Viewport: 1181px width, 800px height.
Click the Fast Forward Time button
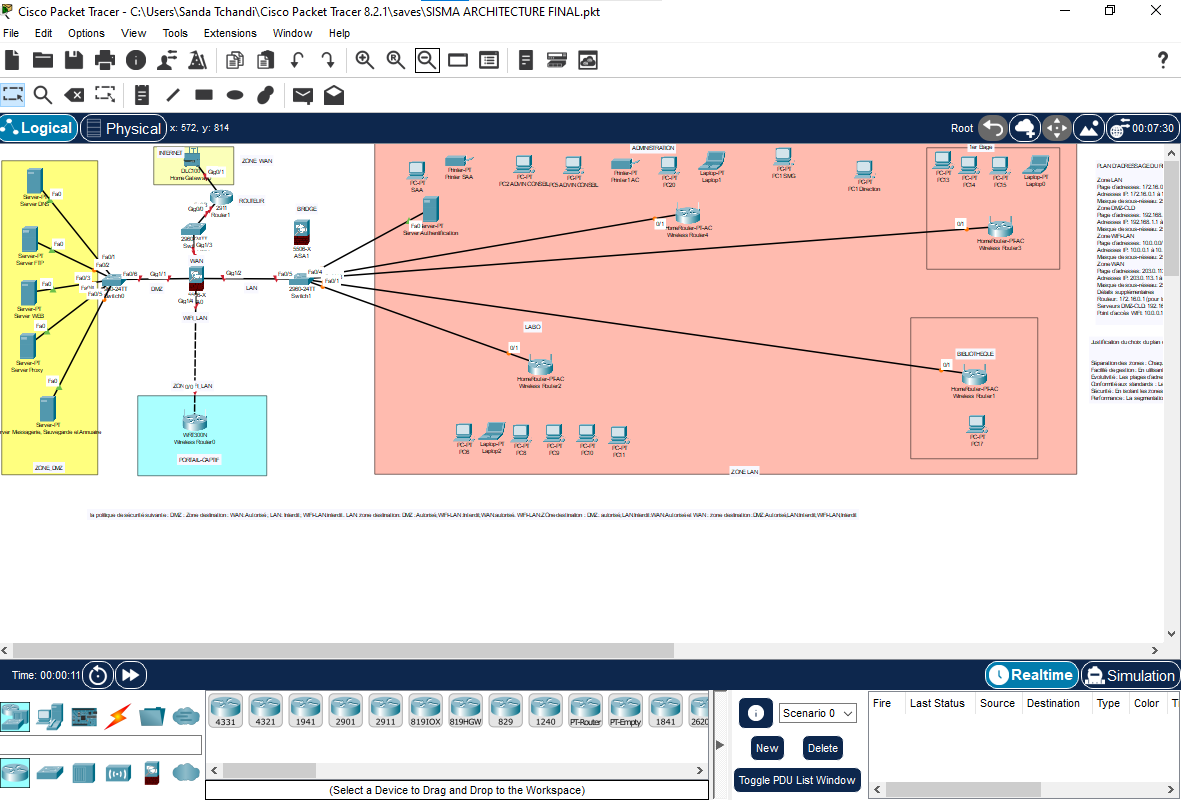[131, 675]
